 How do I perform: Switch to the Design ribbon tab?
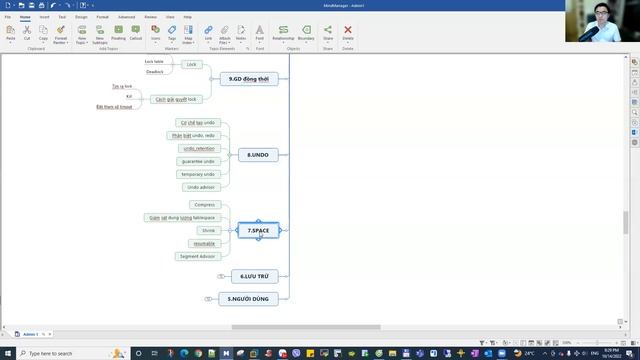(81, 17)
